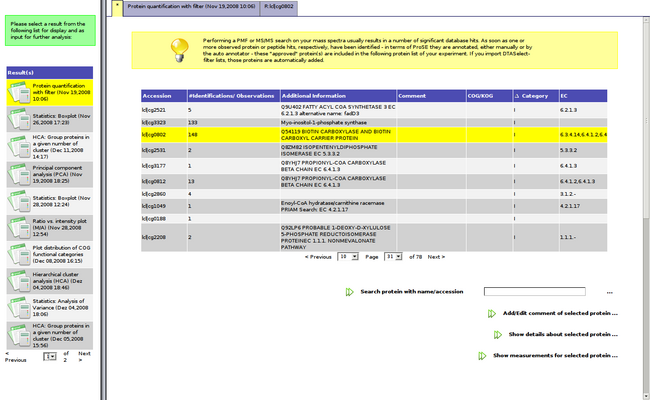Open the Statistics Boxplot Nov 28 12:24 icon
This screenshot has width=650, height=400.
coord(19,201)
